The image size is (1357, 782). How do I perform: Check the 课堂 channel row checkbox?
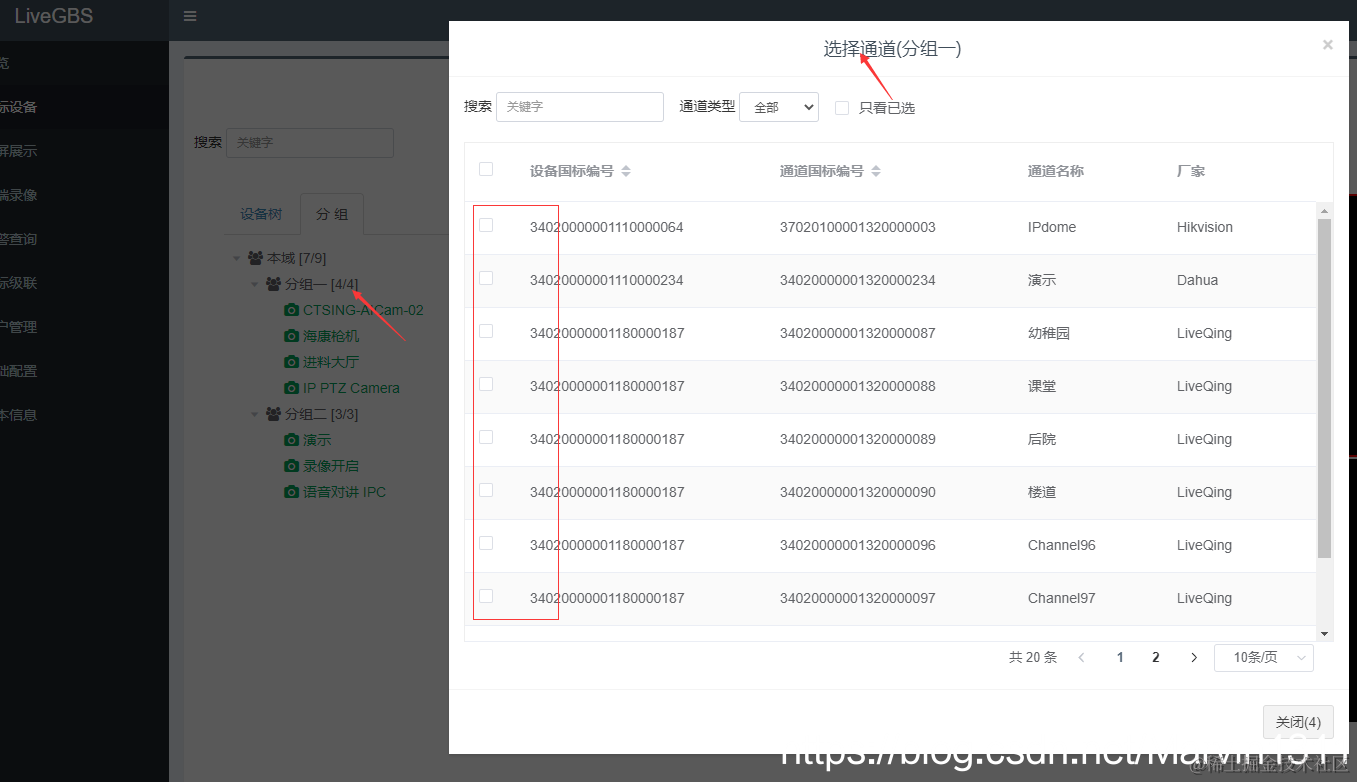tap(486, 384)
